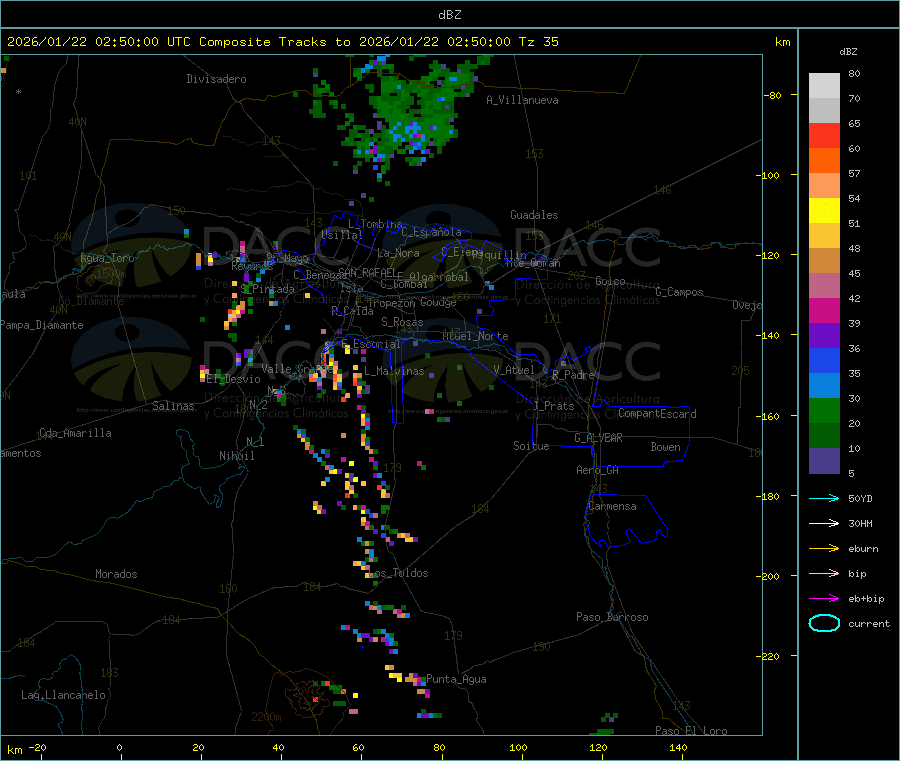
Task: Click the R_Padre map label
Action: point(573,375)
